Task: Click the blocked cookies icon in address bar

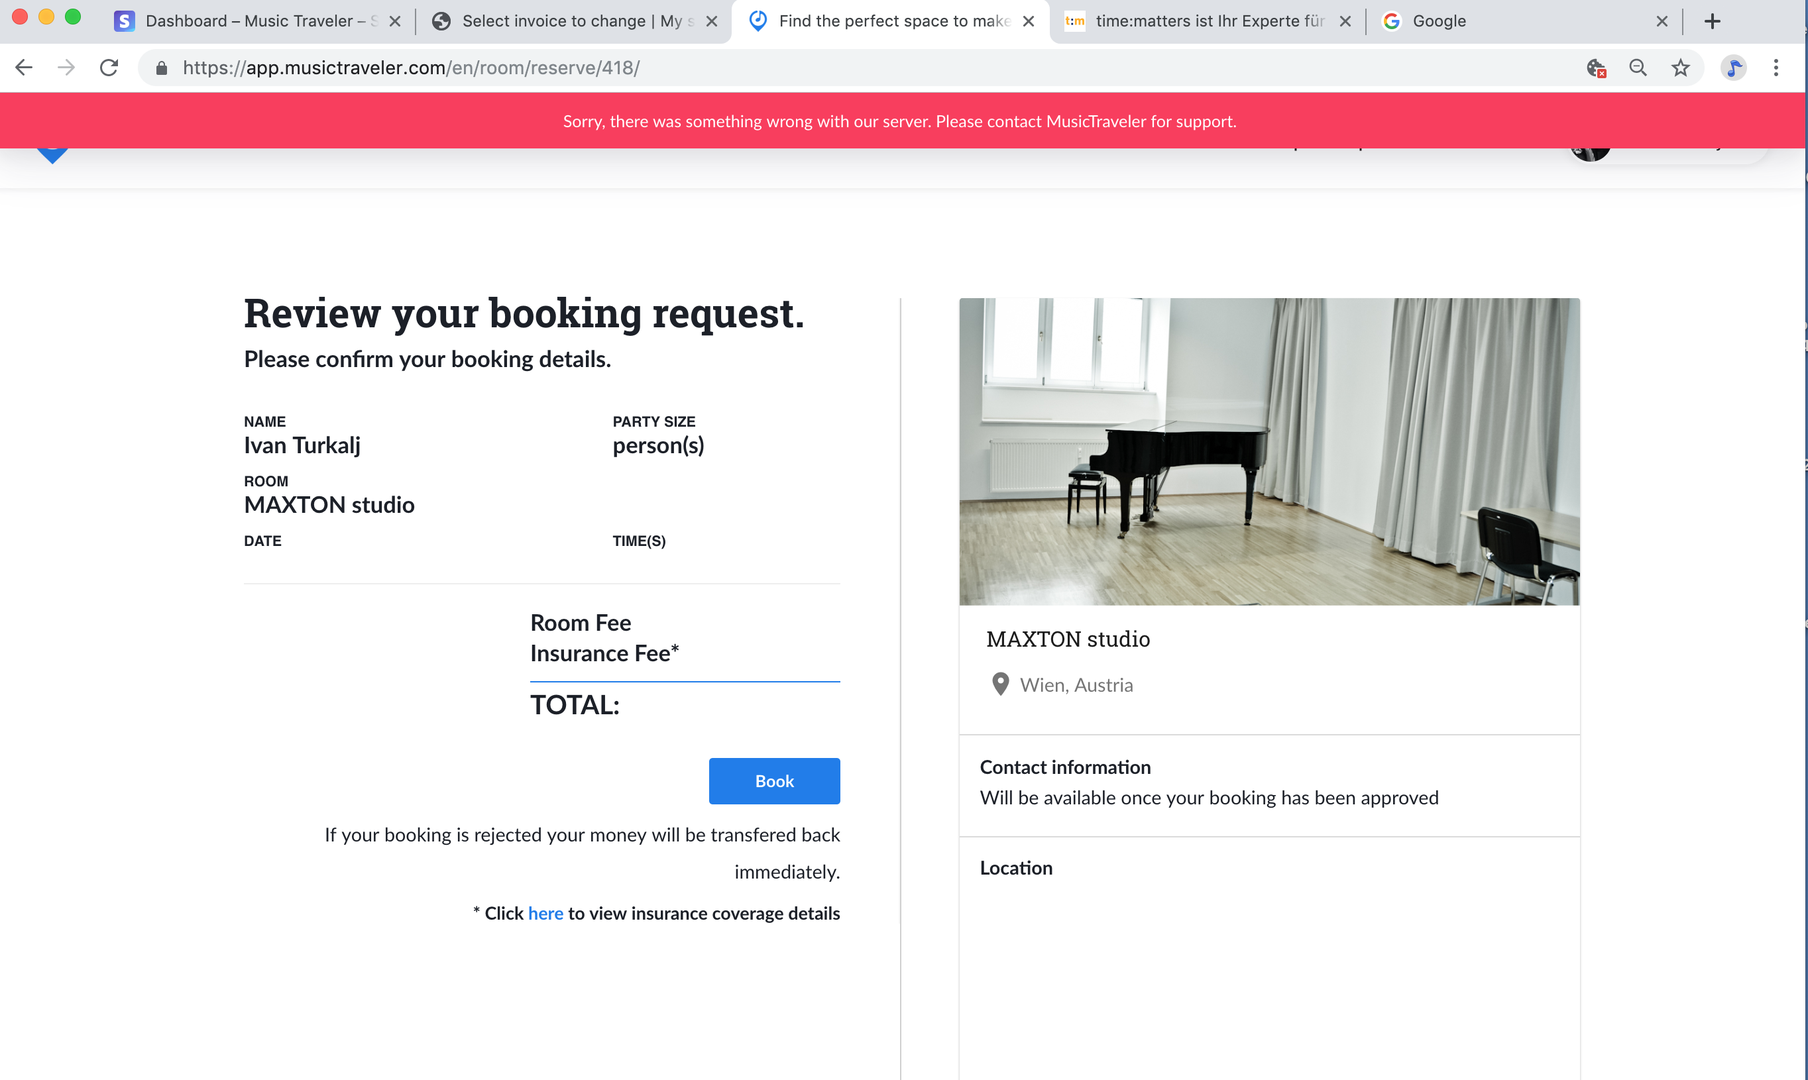Action: pos(1596,68)
